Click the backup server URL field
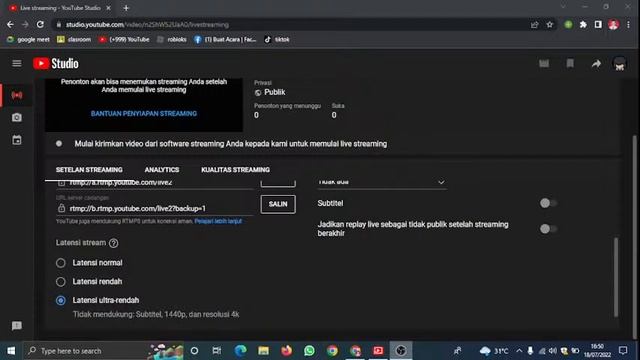The image size is (640, 360). tap(155, 209)
